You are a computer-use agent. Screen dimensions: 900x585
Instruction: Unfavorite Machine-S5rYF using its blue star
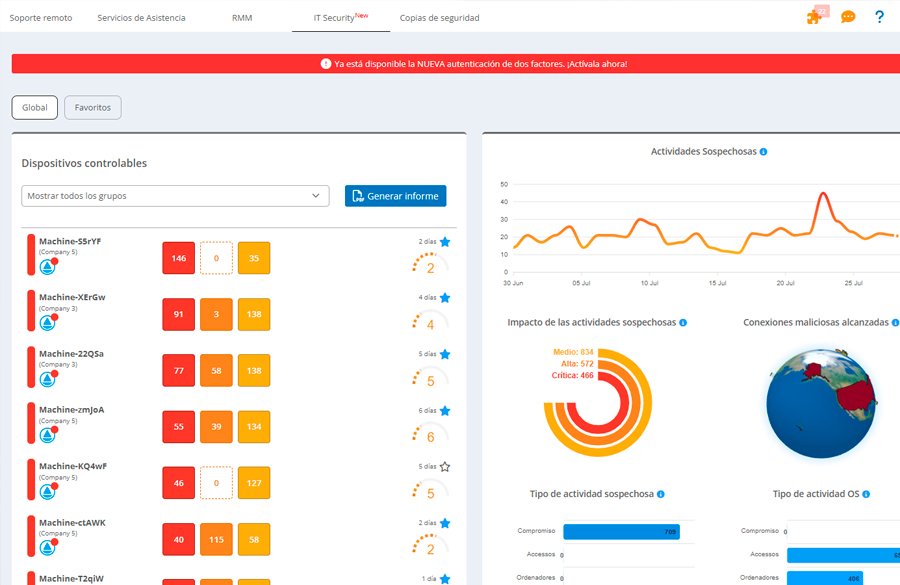[445, 242]
